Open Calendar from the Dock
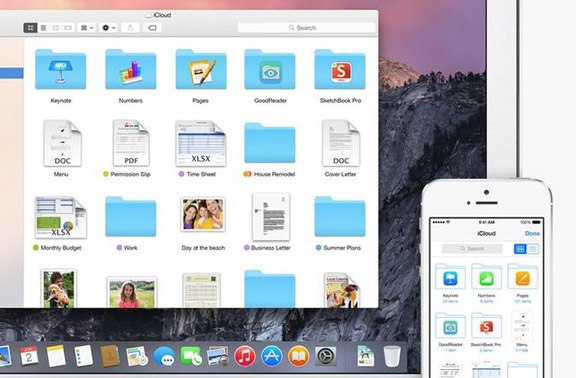576x378 pixels. [x=29, y=356]
